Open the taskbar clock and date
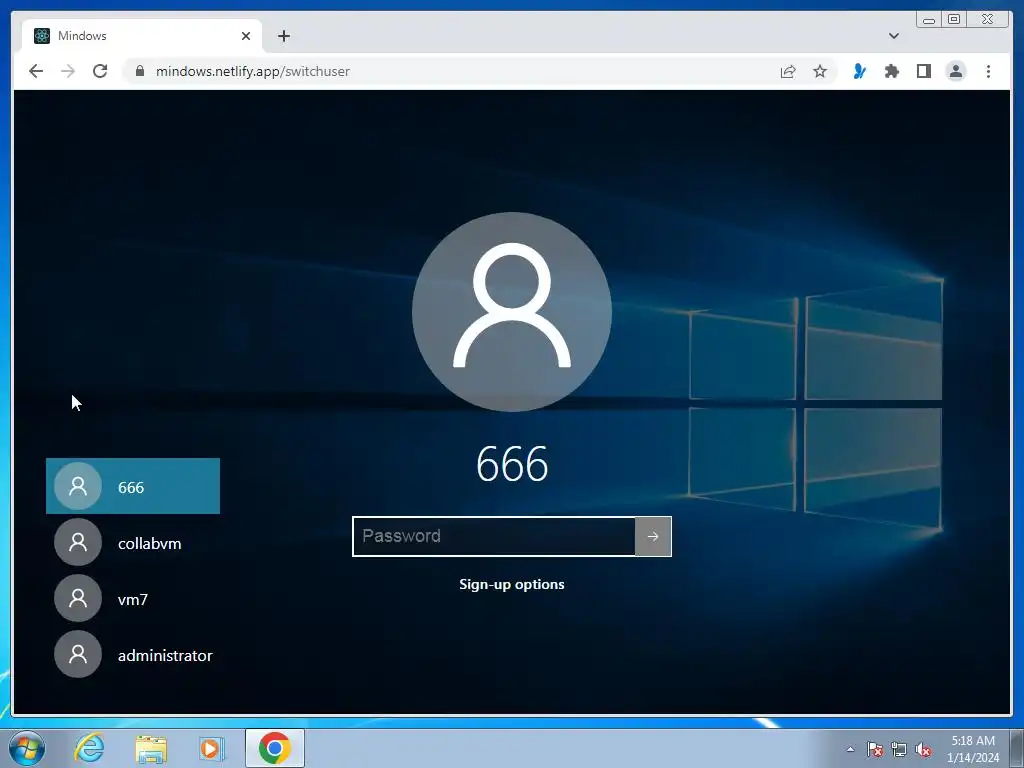 973,749
